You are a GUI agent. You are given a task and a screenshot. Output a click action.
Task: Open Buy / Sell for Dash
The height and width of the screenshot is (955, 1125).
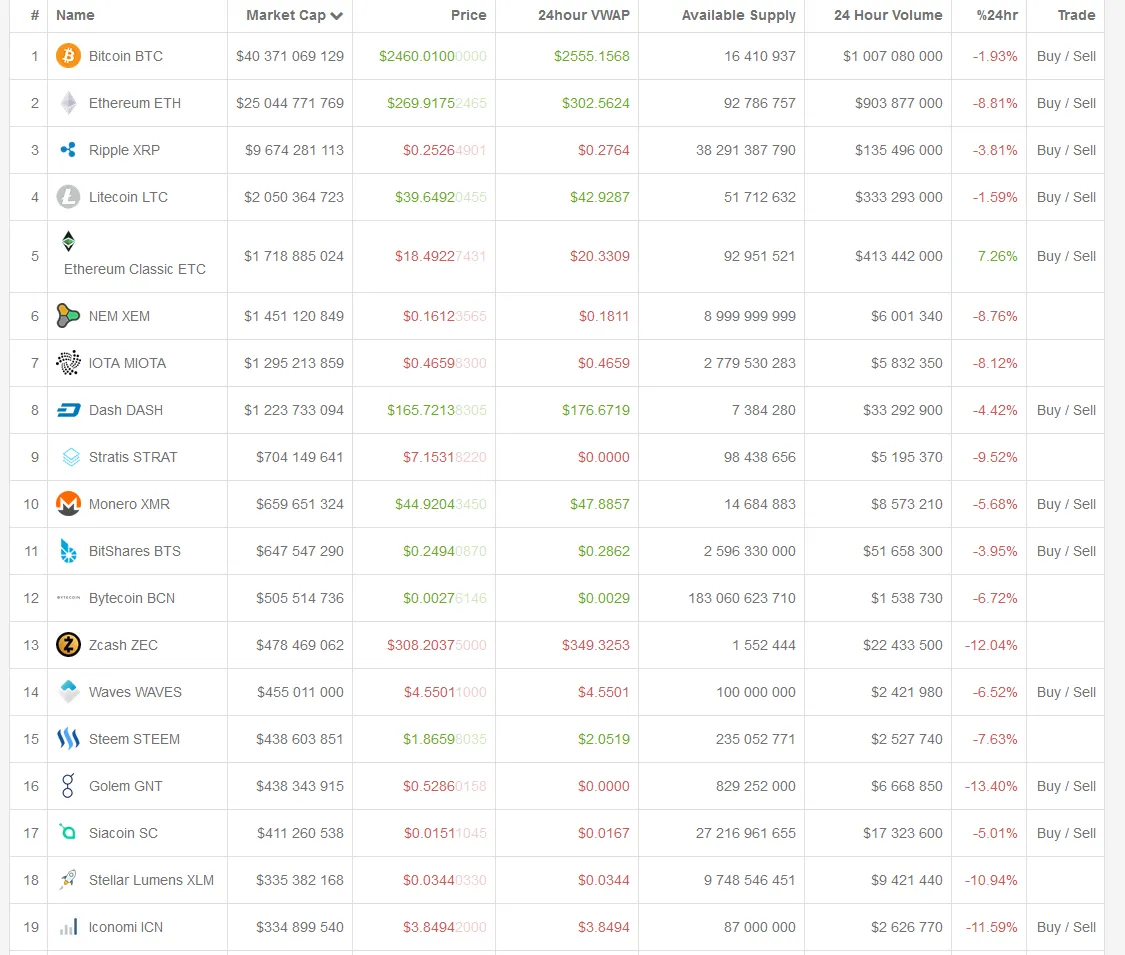1066,410
